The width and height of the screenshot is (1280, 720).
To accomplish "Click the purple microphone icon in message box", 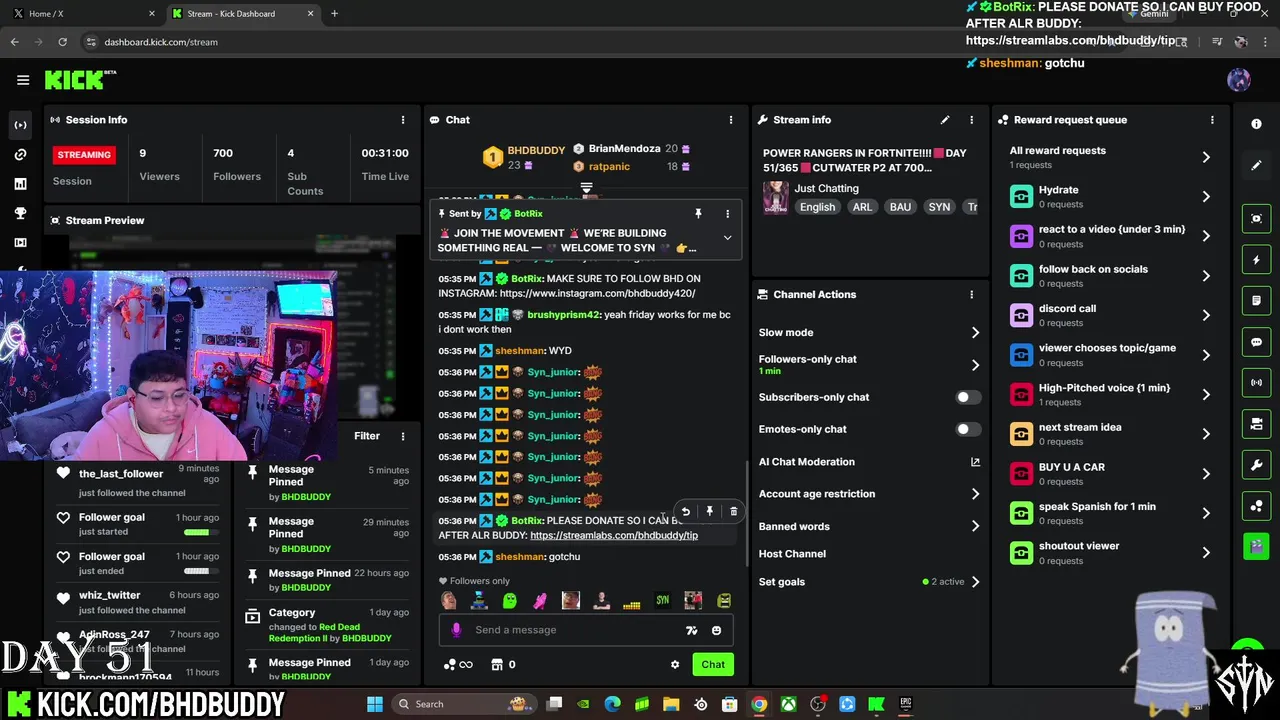I will pyautogui.click(x=456, y=630).
